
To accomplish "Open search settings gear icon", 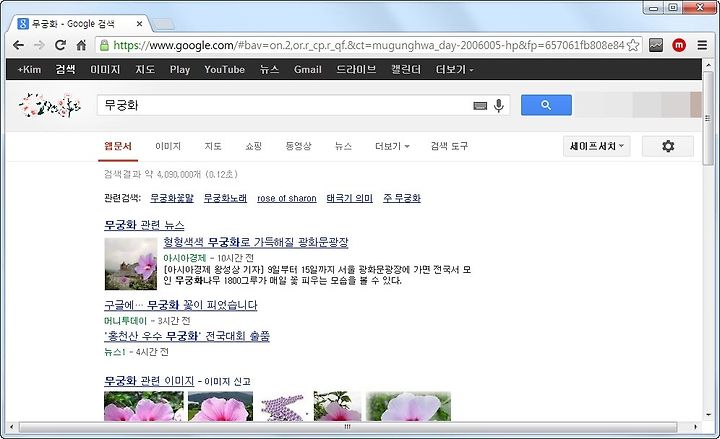I will pos(668,146).
